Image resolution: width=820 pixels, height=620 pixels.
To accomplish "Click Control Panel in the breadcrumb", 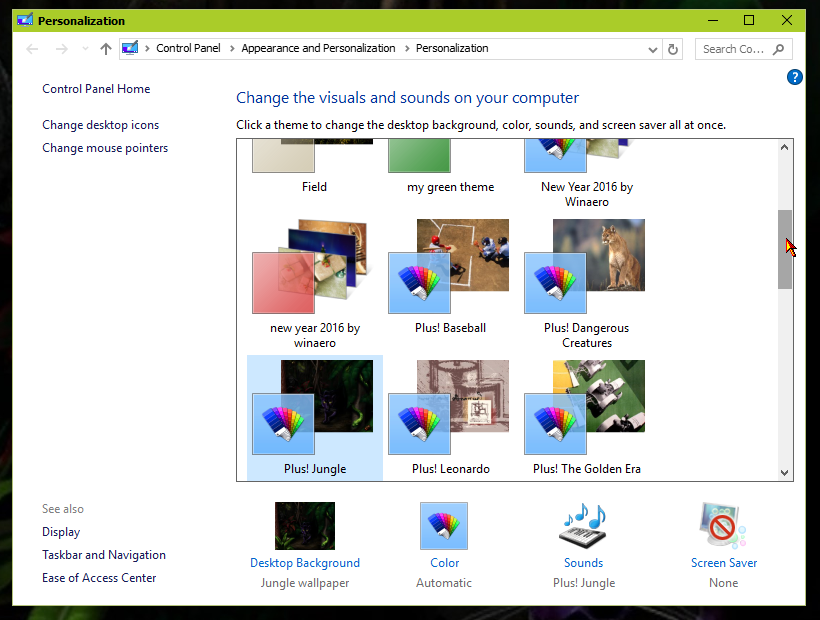I will (188, 48).
